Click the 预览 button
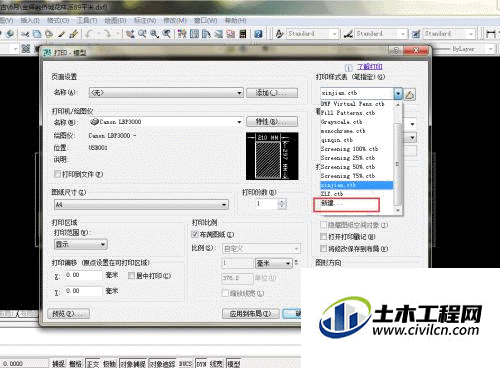500x368 pixels. coord(68,314)
